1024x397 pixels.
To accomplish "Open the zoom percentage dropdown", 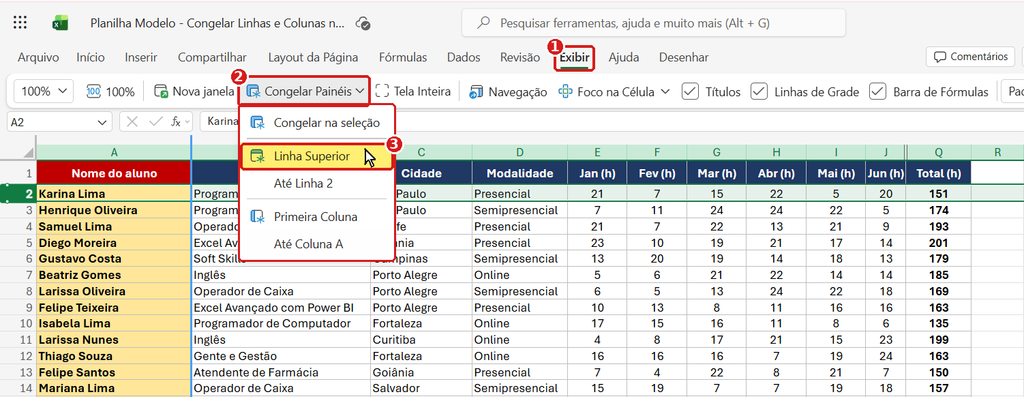I will pos(44,91).
